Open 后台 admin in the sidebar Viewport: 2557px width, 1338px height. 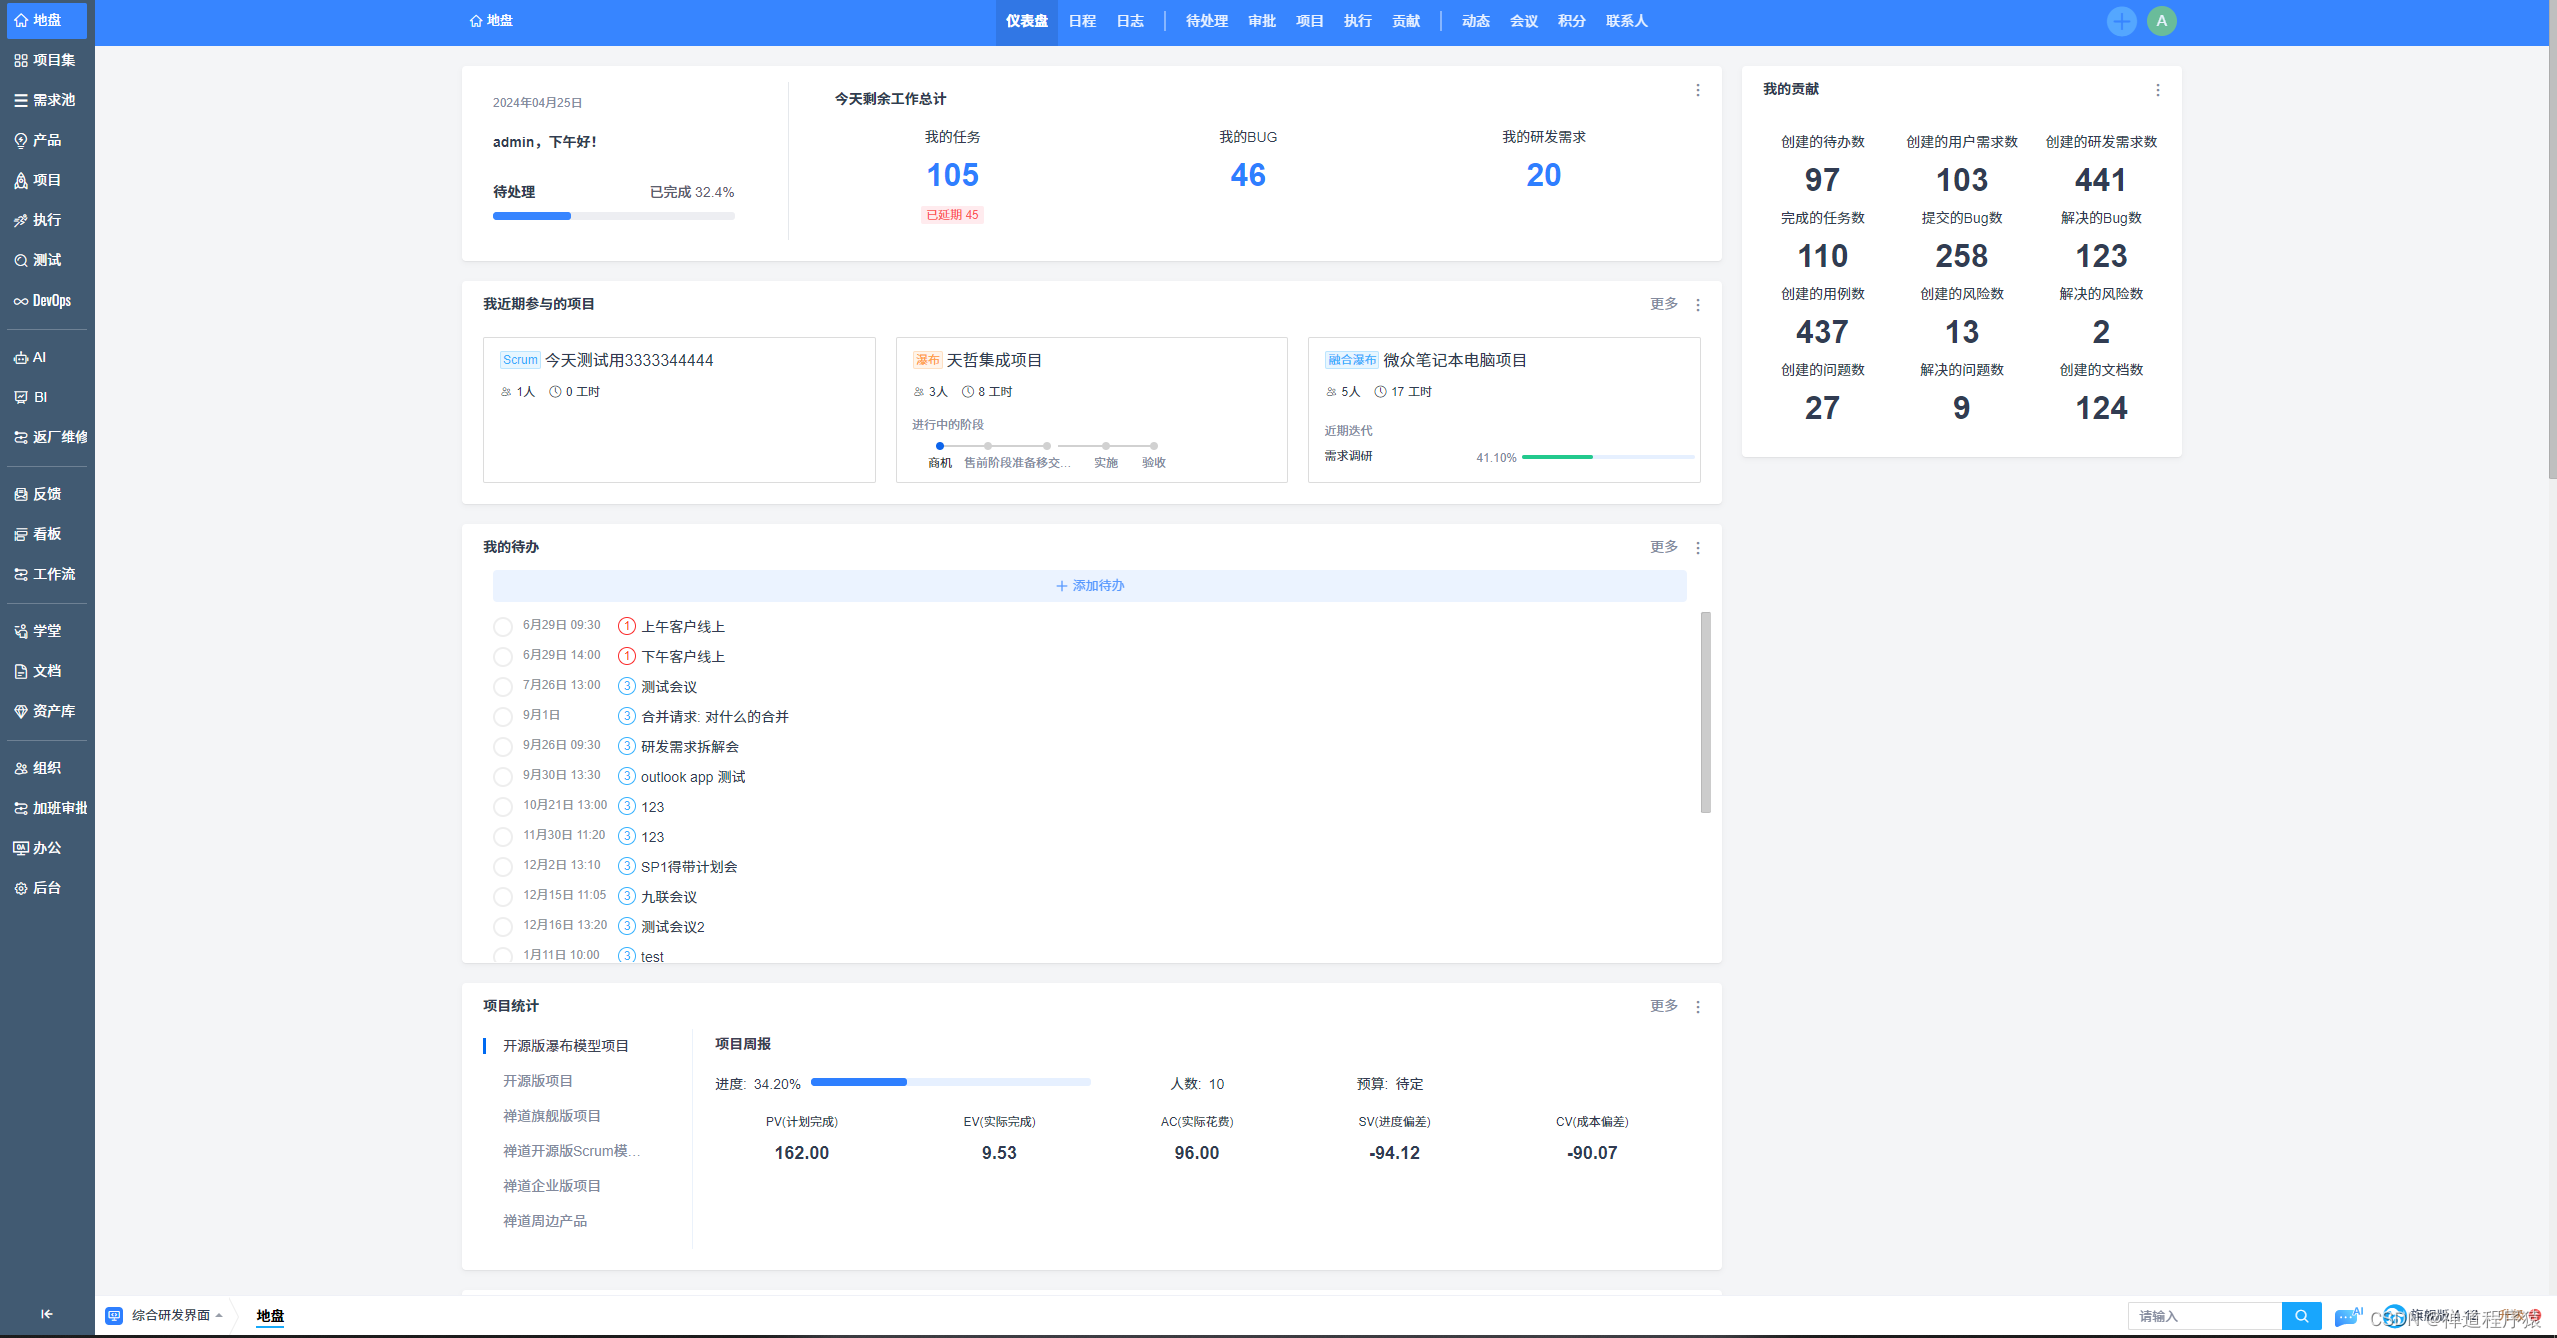pos(46,888)
